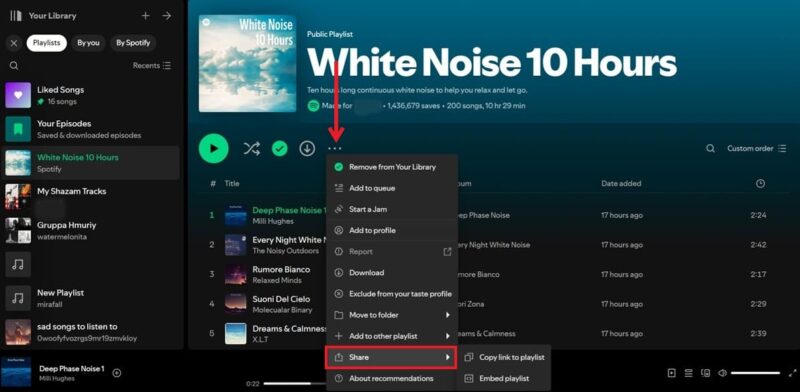Viewport: 800px width, 392px height.
Task: Click Suoni Del Cielo album art
Action: [x=236, y=304]
